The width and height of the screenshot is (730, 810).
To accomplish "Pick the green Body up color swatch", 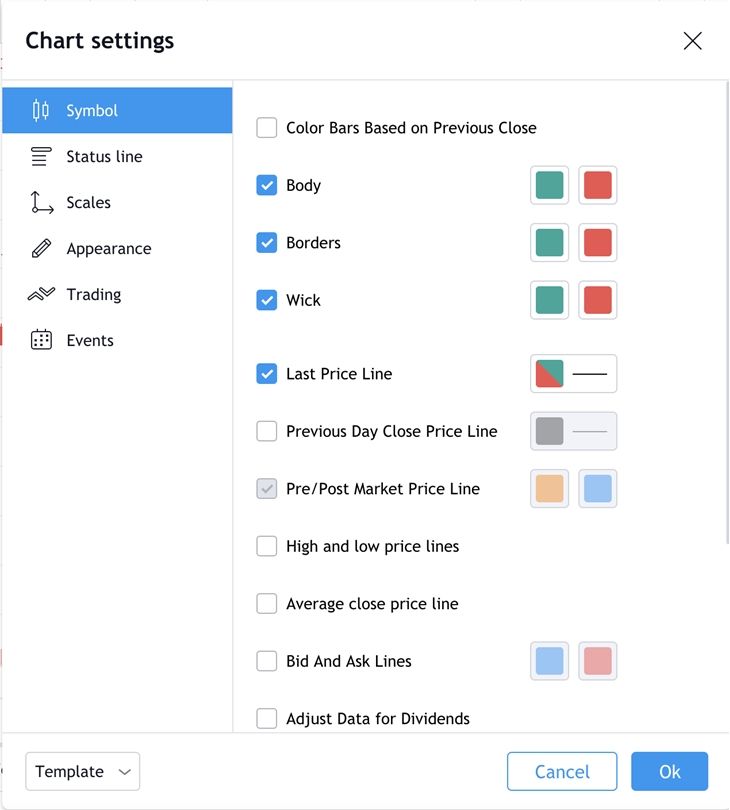I will 549,185.
